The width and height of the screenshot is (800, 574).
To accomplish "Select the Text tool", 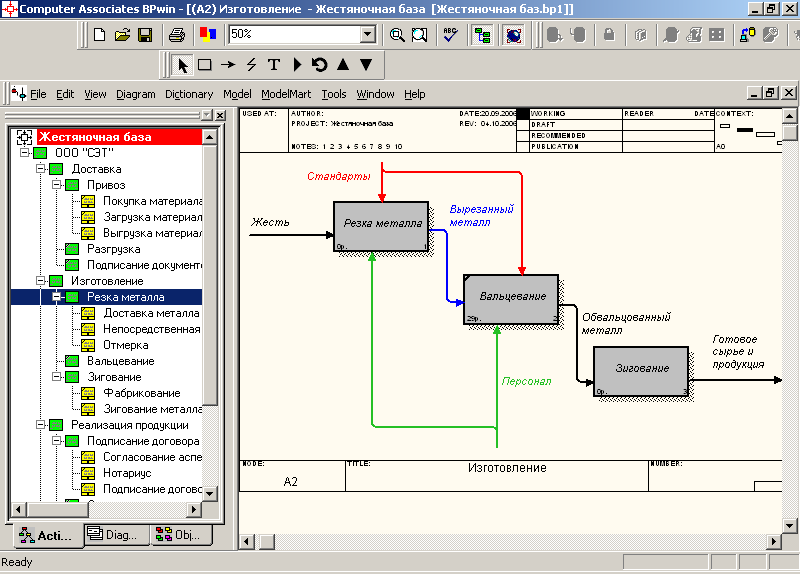I will point(273,65).
